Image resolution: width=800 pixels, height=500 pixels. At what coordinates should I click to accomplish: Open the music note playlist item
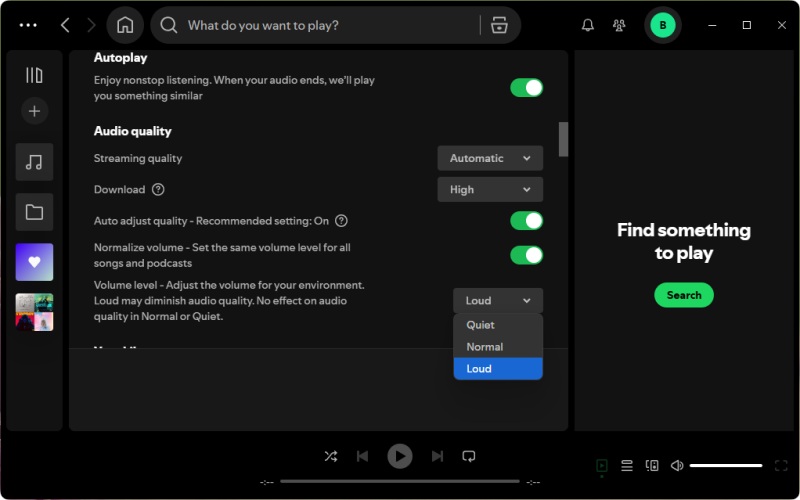34,162
